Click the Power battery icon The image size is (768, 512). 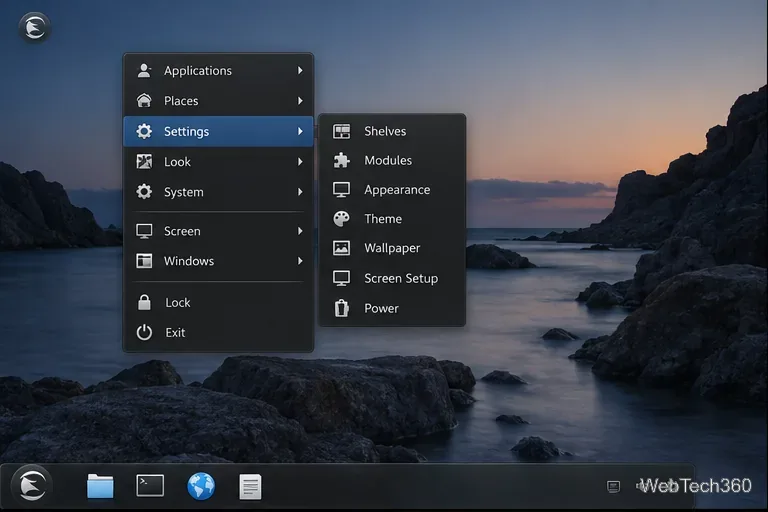coord(341,308)
